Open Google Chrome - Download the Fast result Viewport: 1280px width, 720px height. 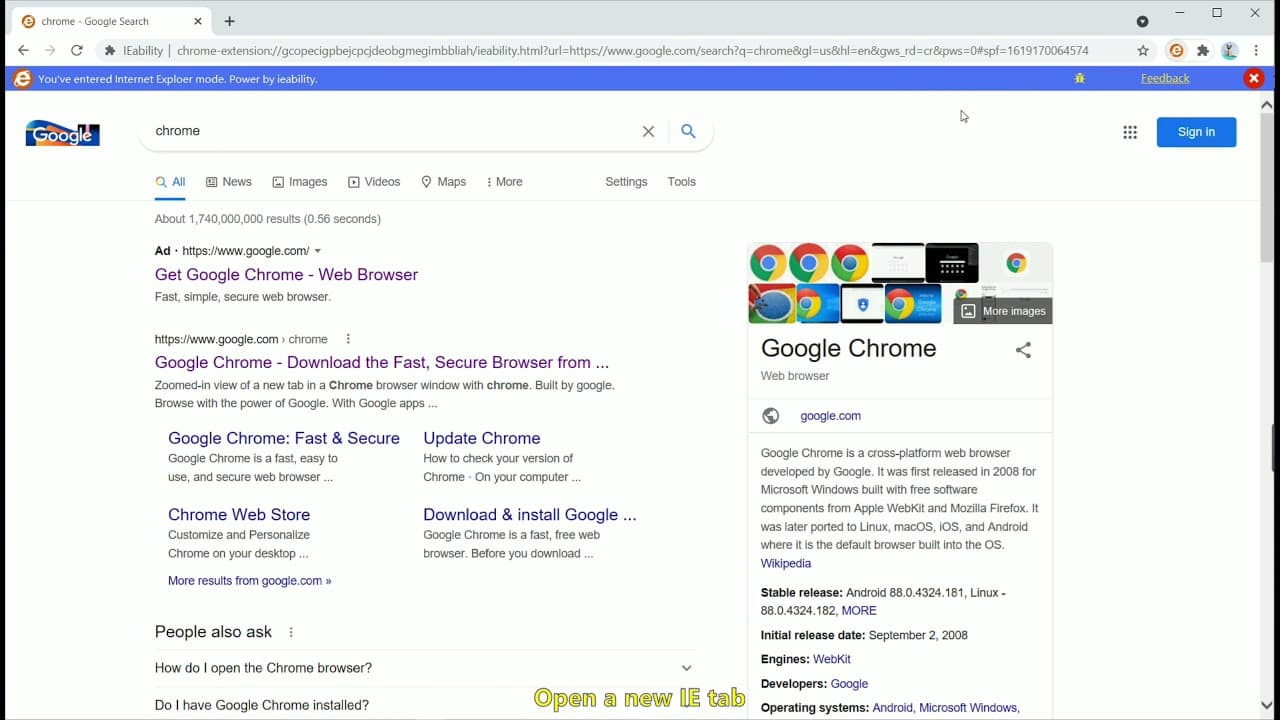coord(382,362)
